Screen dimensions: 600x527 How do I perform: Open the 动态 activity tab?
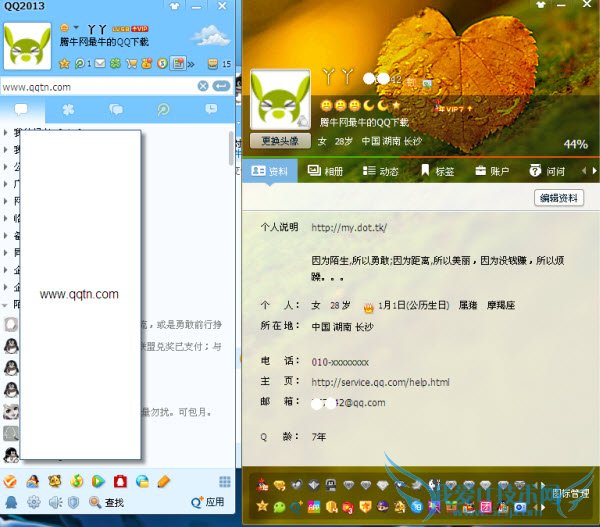(x=381, y=171)
